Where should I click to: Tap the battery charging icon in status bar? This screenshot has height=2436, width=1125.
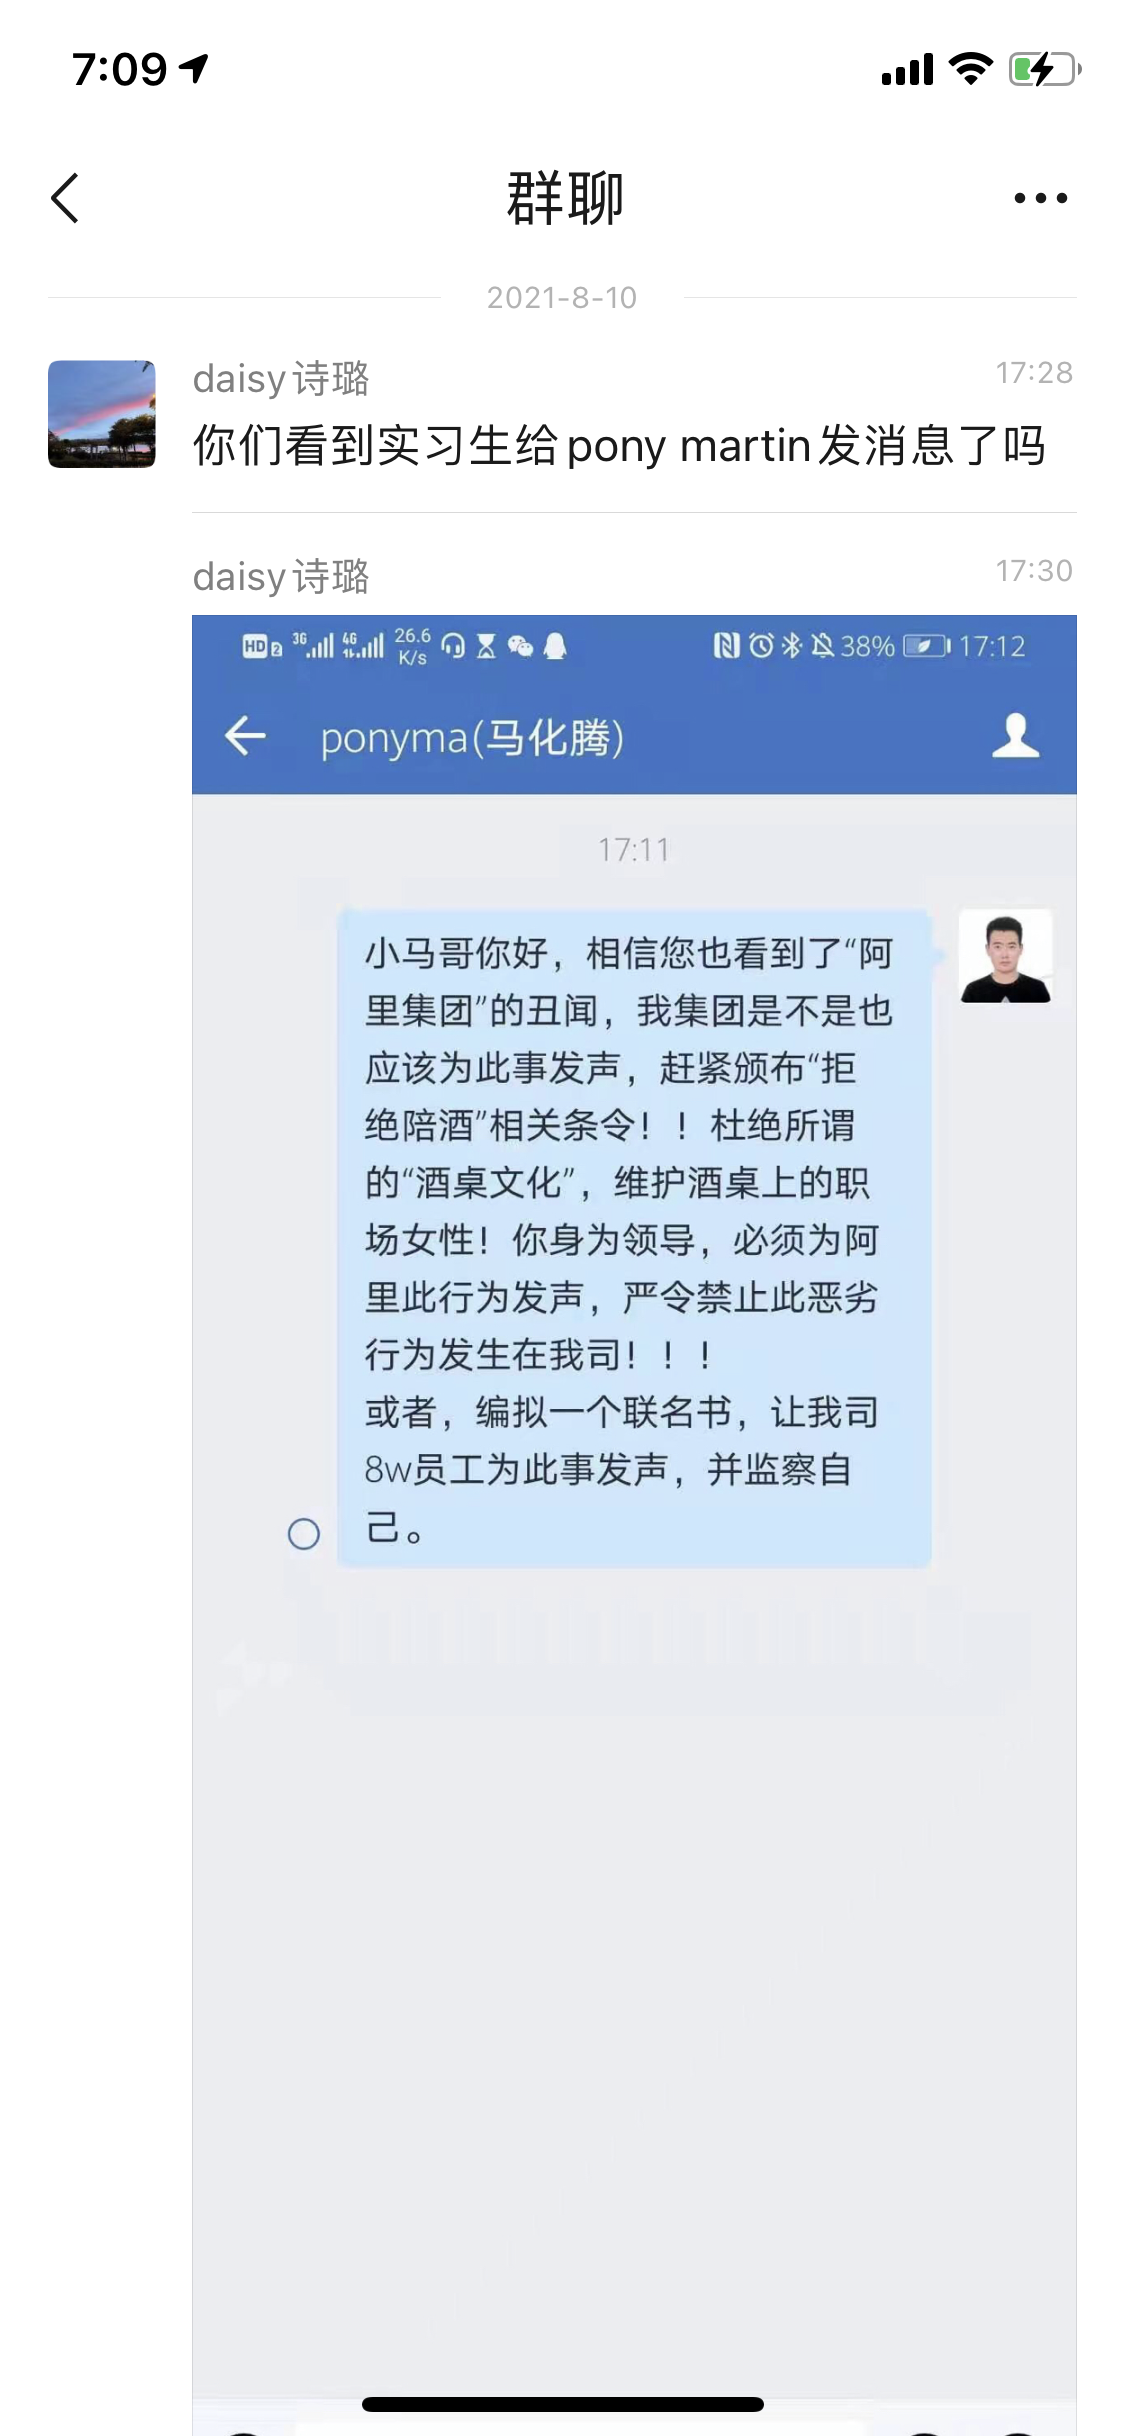(x=1045, y=69)
